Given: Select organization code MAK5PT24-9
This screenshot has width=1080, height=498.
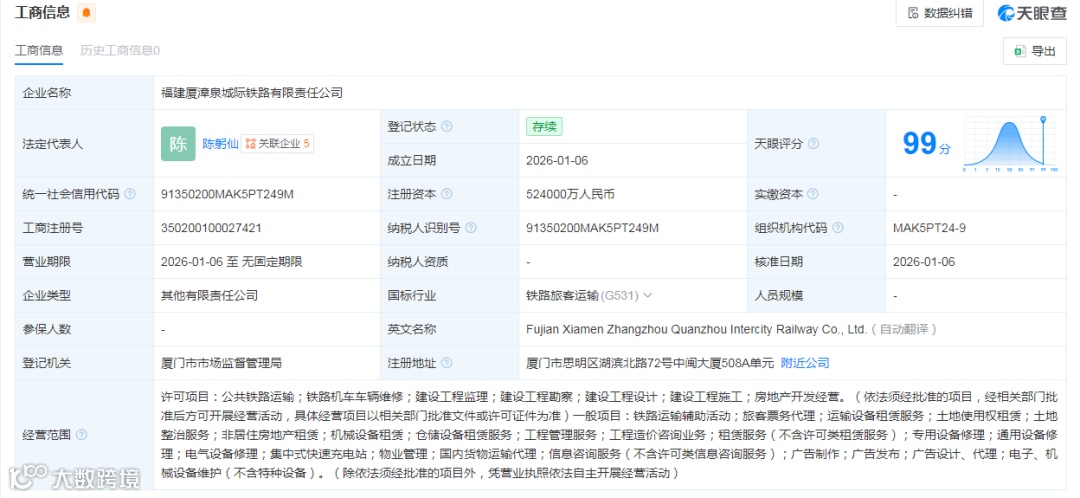Looking at the screenshot, I should pyautogui.click(x=929, y=228).
